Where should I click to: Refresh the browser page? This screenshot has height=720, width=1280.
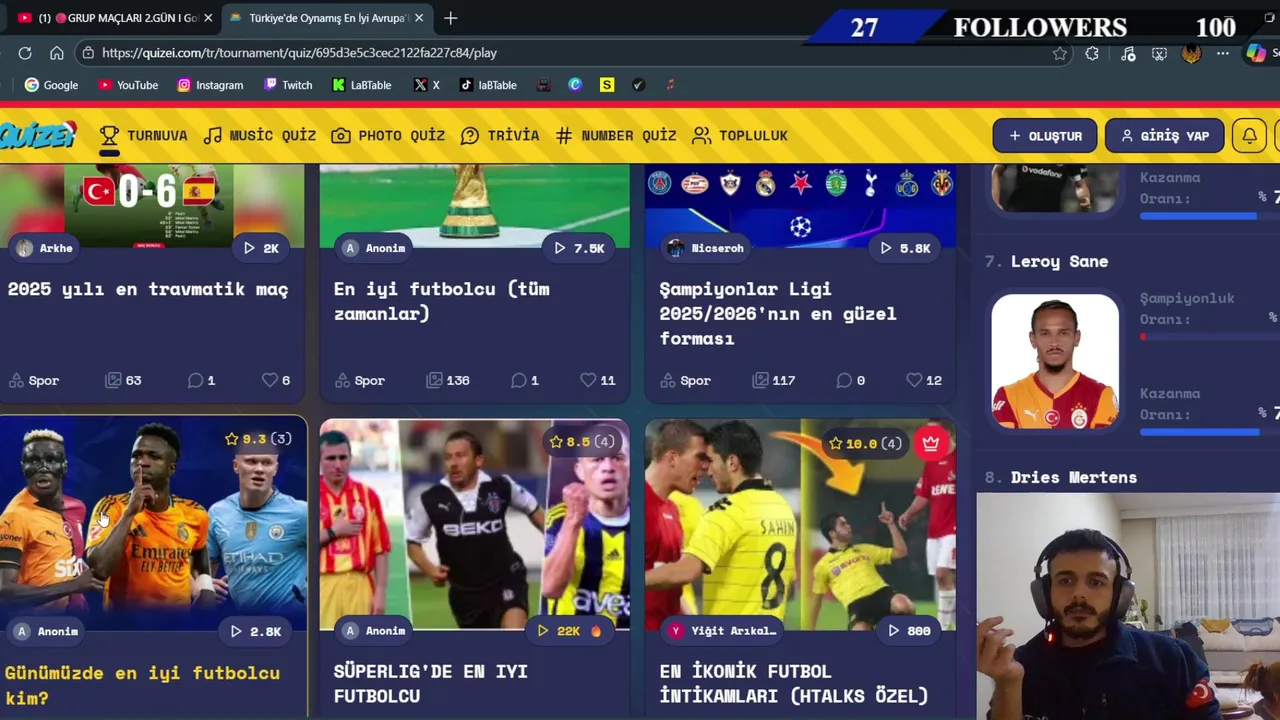pos(25,53)
